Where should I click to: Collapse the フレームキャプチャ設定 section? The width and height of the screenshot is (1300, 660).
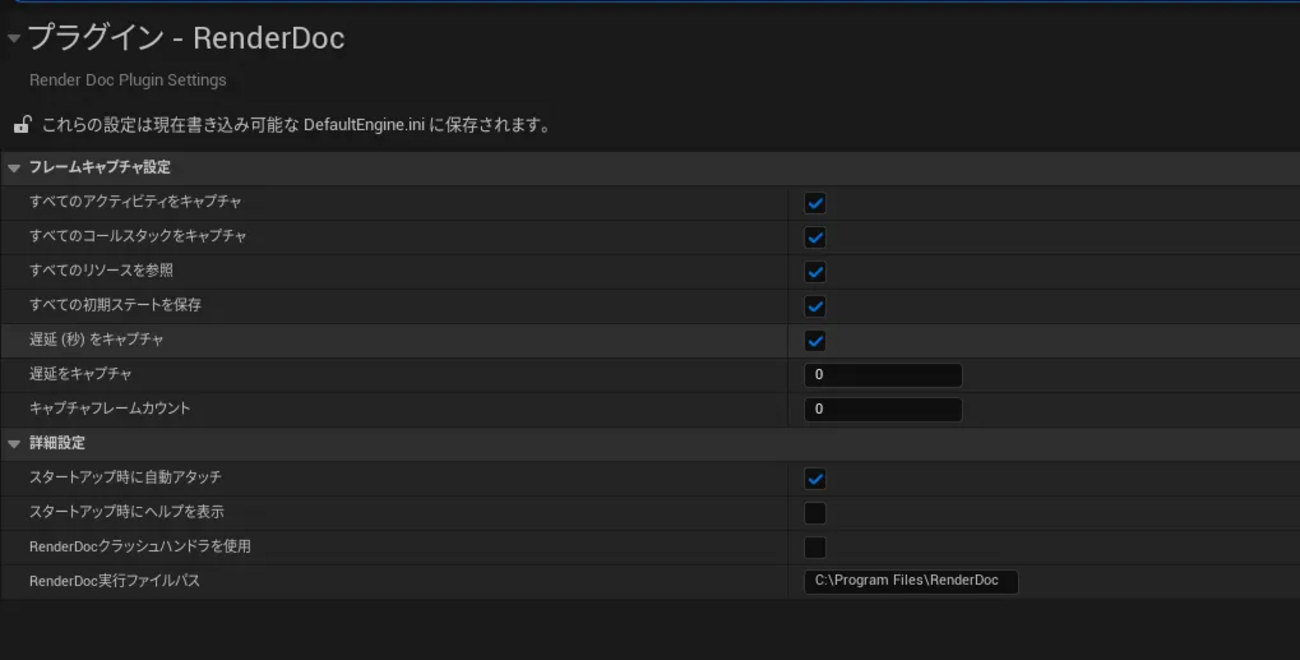pos(13,167)
